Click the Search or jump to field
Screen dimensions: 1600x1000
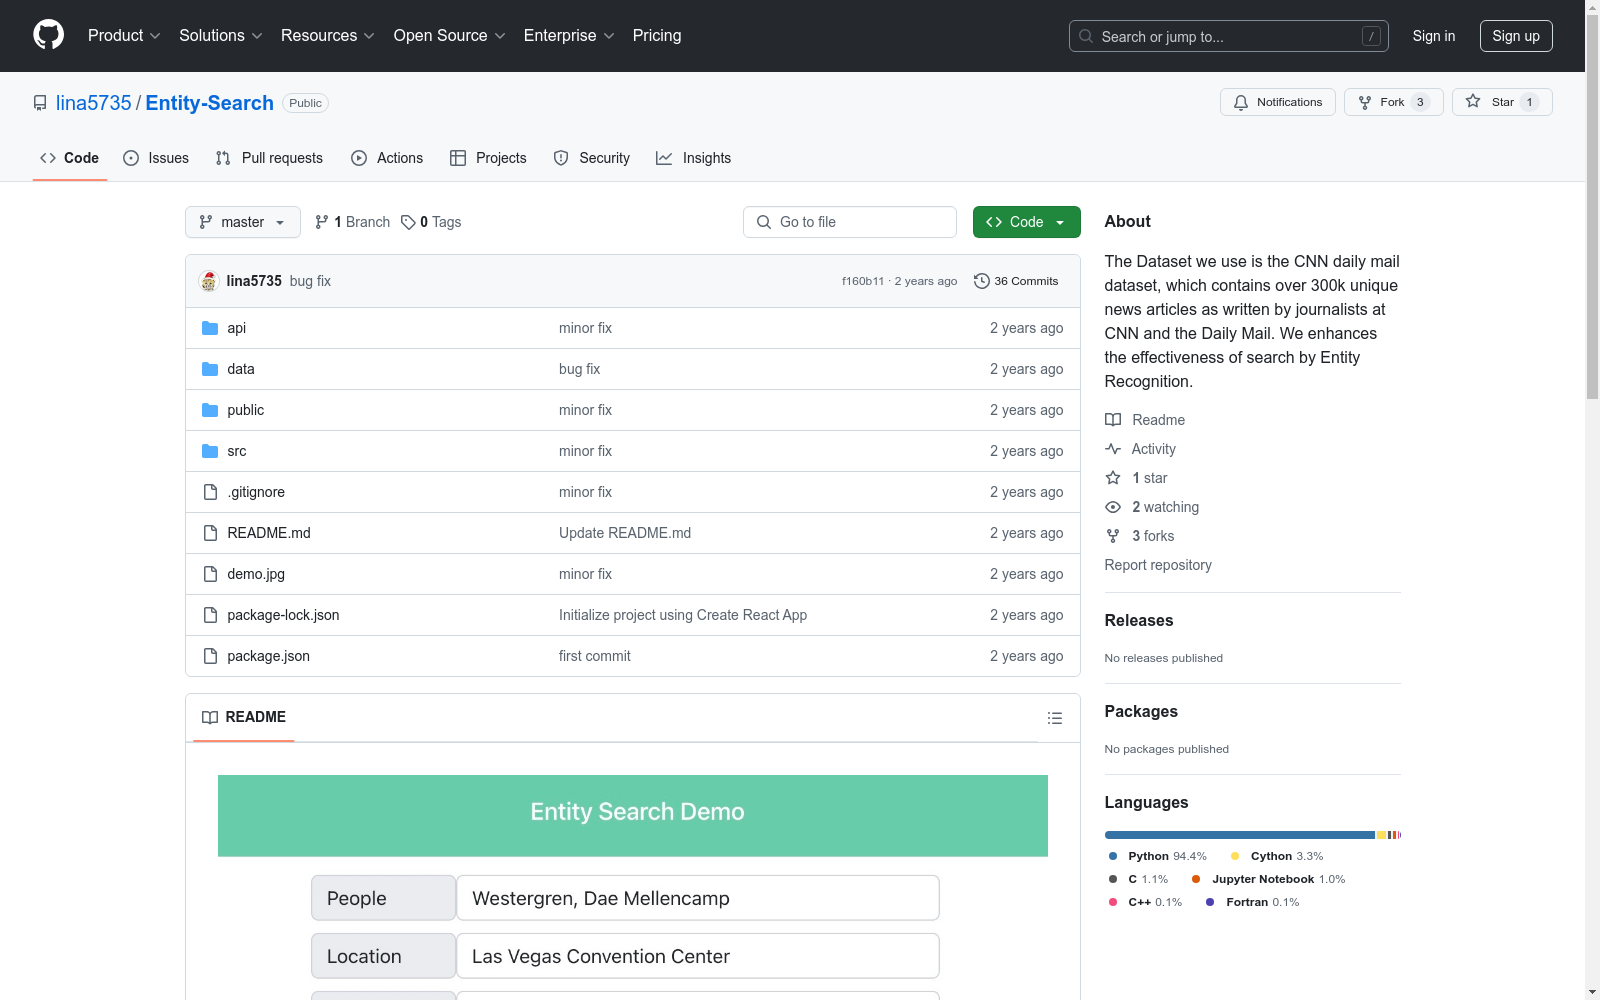1229,36
